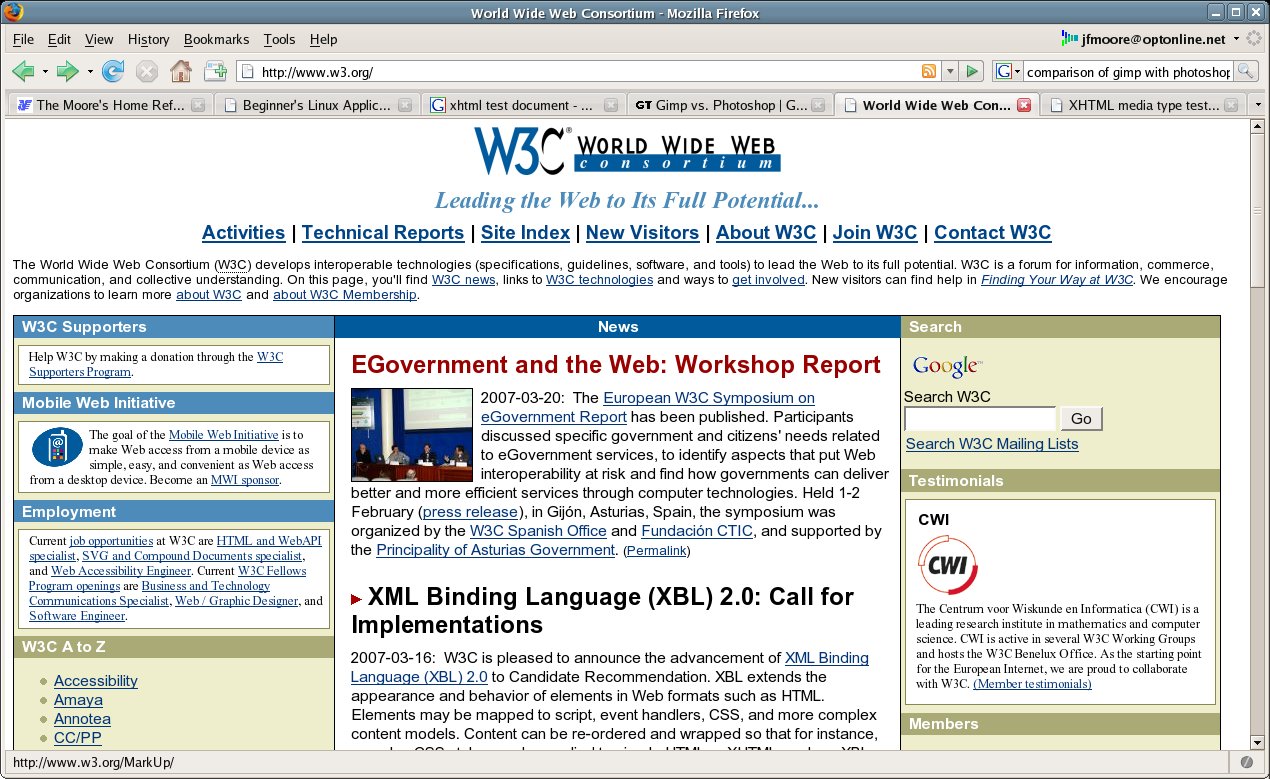Open the tab list dropdown arrow
This screenshot has height=779, width=1270.
tap(1257, 105)
